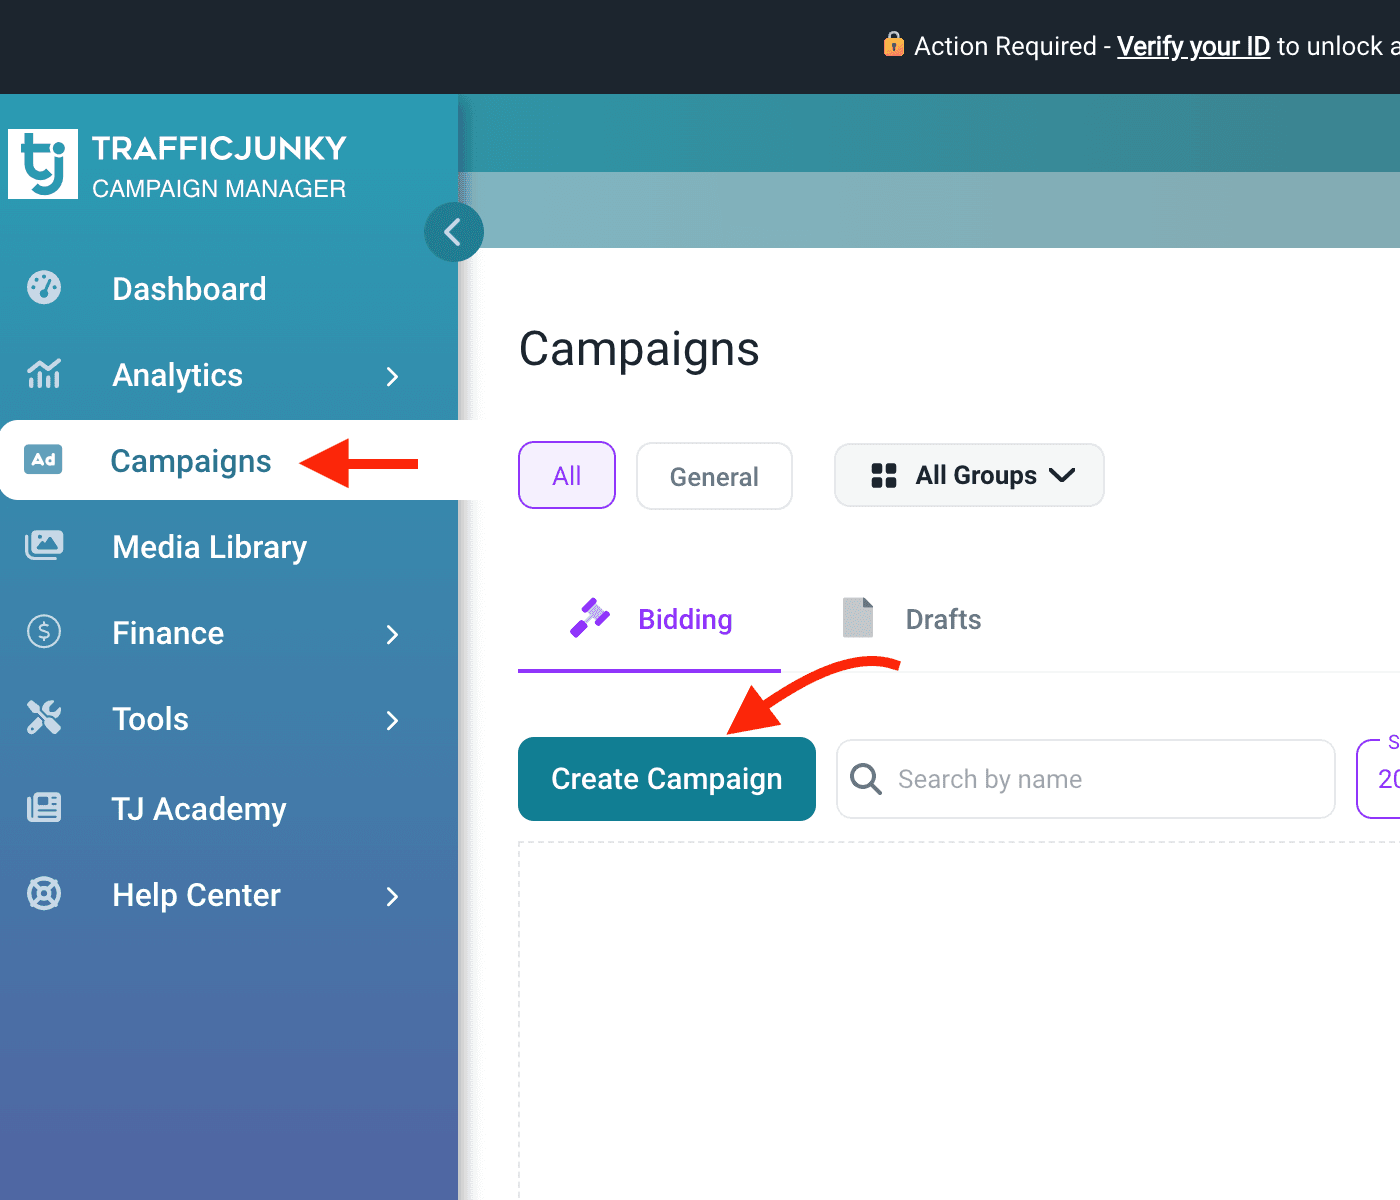Switch to the Bidding tab
The image size is (1400, 1200).
coord(650,620)
